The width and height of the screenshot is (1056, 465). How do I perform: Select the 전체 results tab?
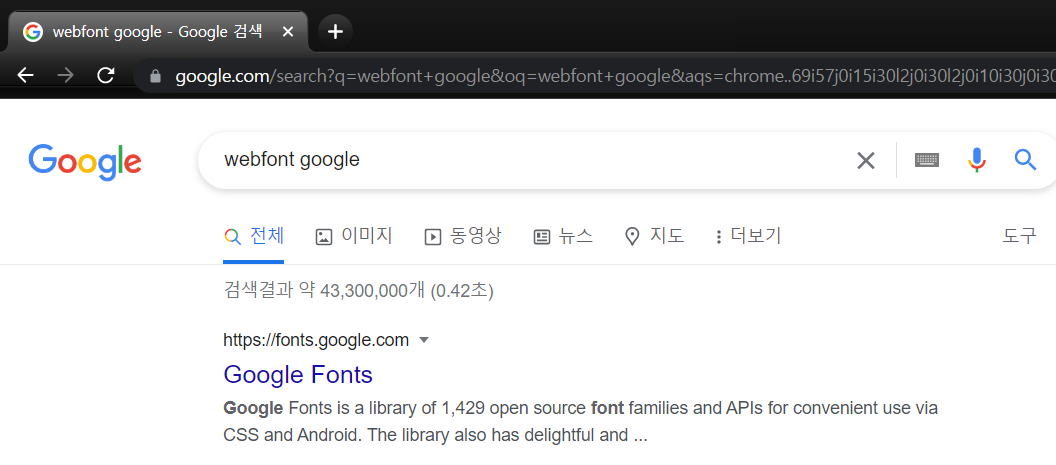[254, 236]
